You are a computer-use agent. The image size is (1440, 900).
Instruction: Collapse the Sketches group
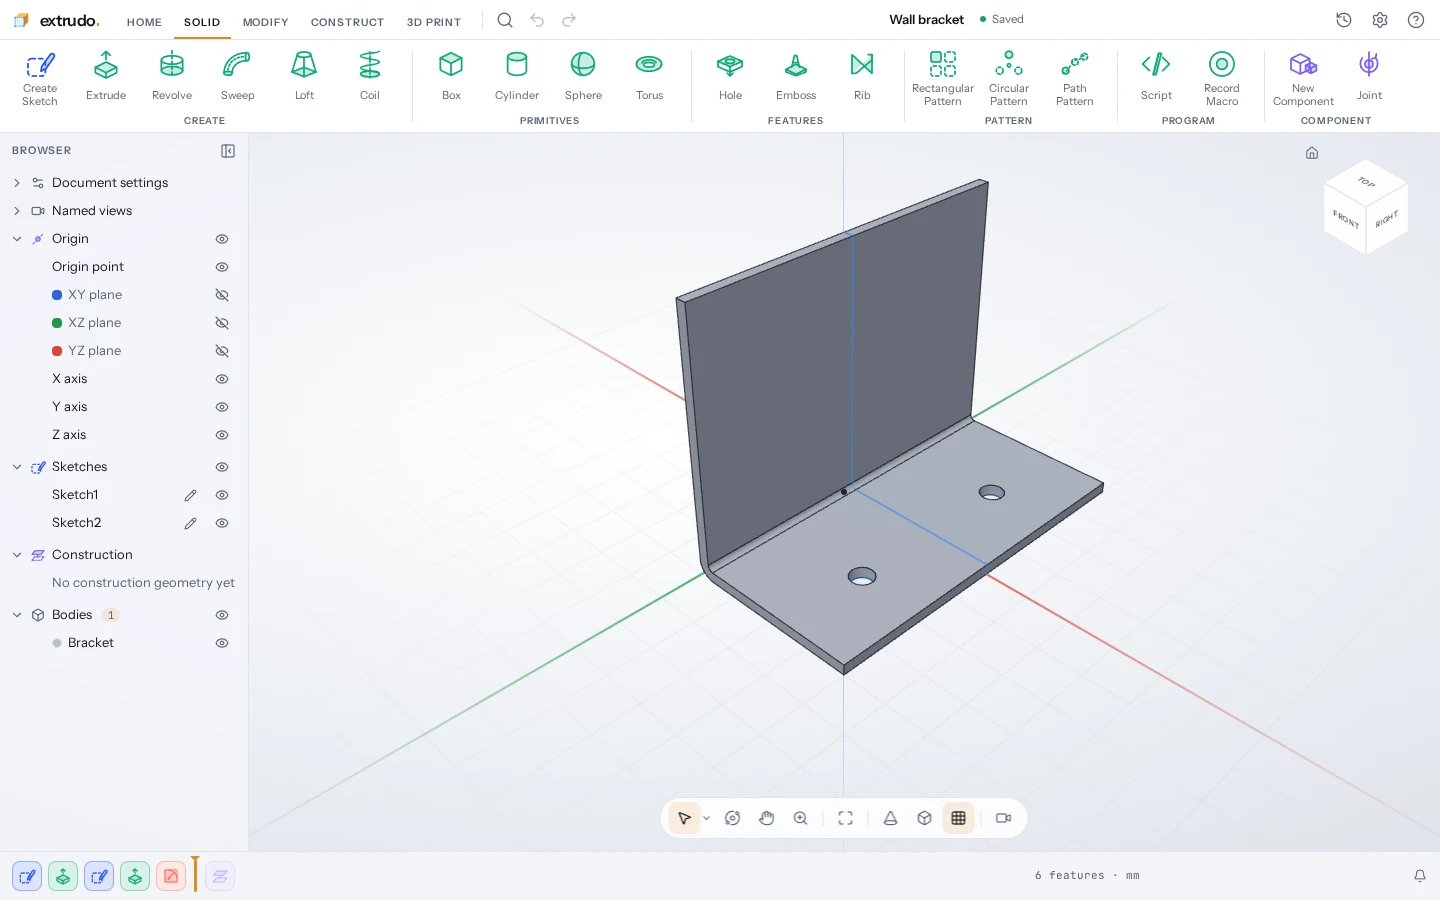click(x=17, y=467)
